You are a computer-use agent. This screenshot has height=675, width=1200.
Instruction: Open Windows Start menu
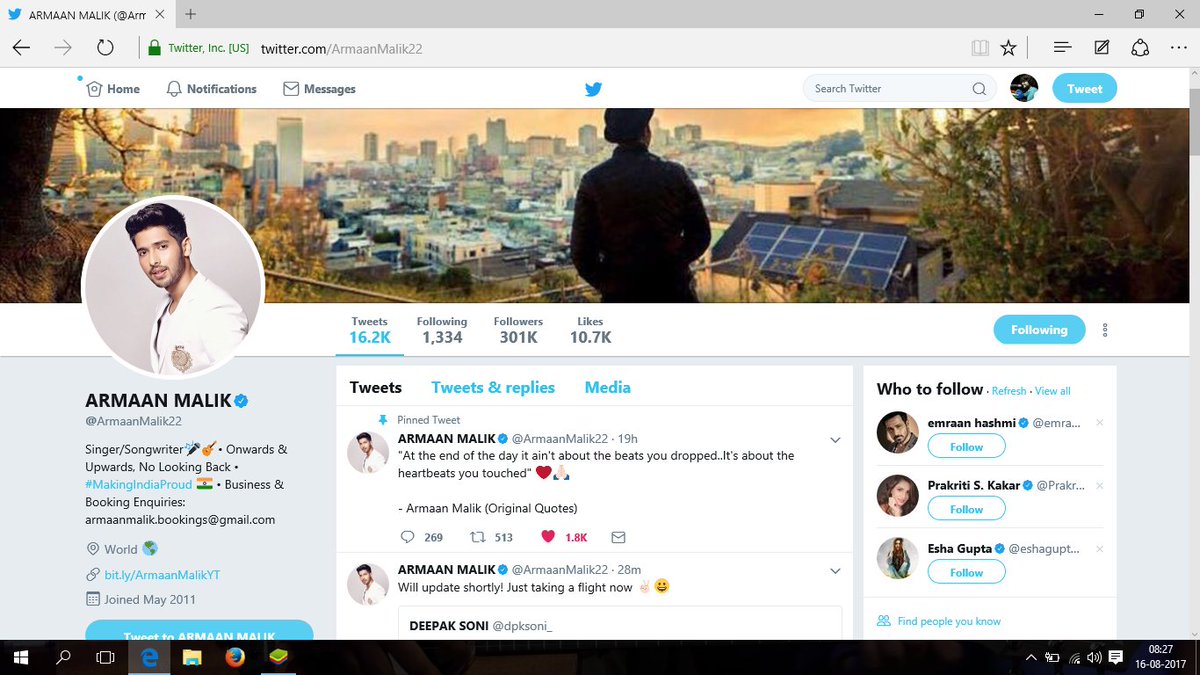click(x=21, y=657)
